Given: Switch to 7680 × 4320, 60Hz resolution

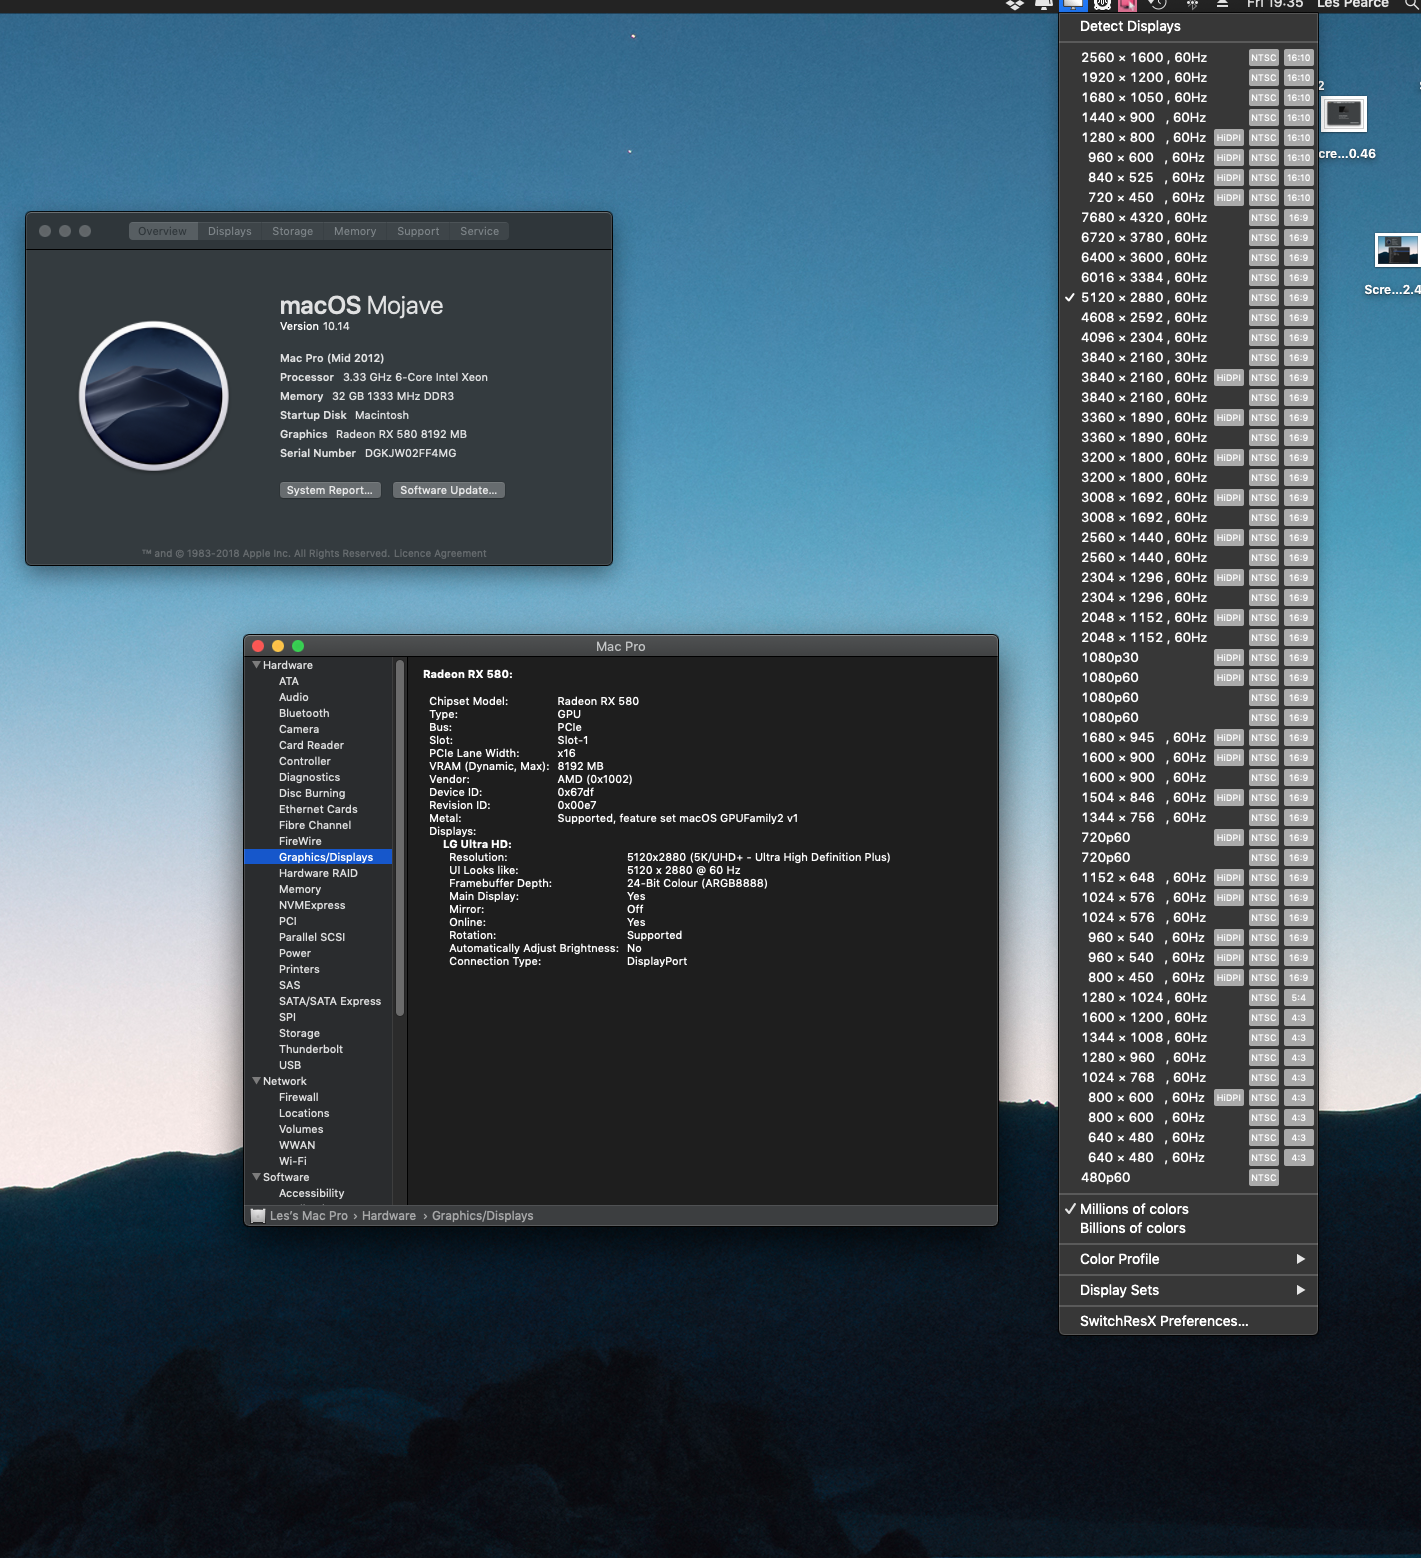Looking at the screenshot, I should tap(1188, 217).
